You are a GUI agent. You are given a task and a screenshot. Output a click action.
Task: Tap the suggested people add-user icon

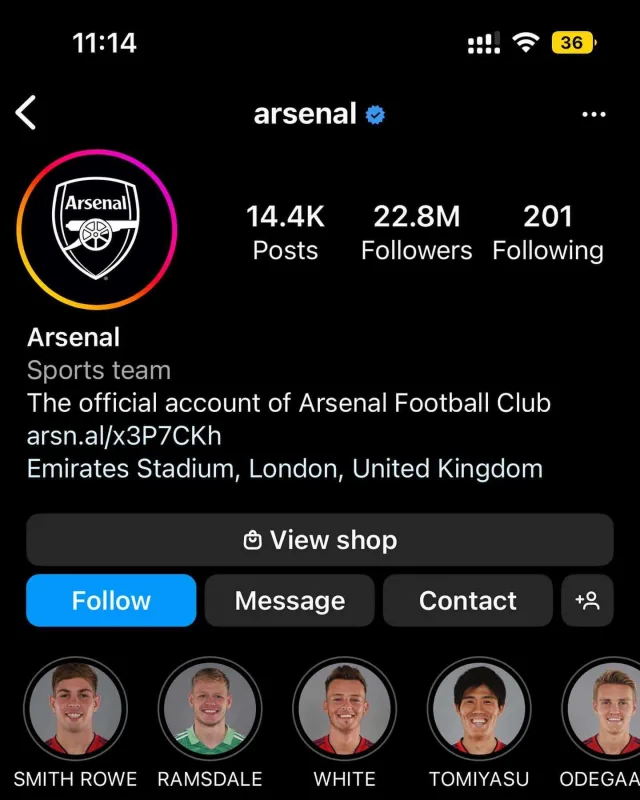587,600
